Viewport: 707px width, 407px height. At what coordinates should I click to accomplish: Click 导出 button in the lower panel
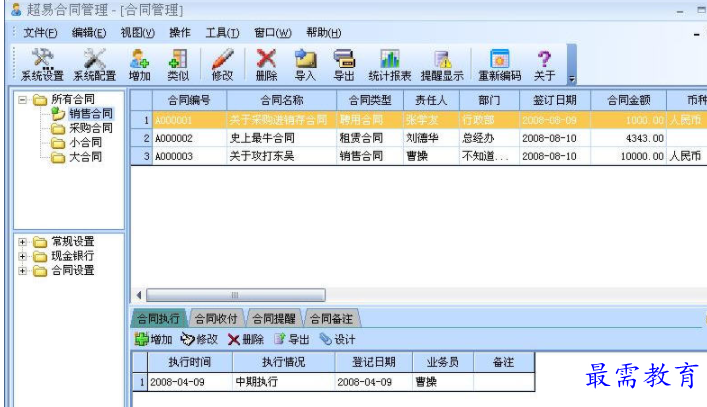coord(292,339)
